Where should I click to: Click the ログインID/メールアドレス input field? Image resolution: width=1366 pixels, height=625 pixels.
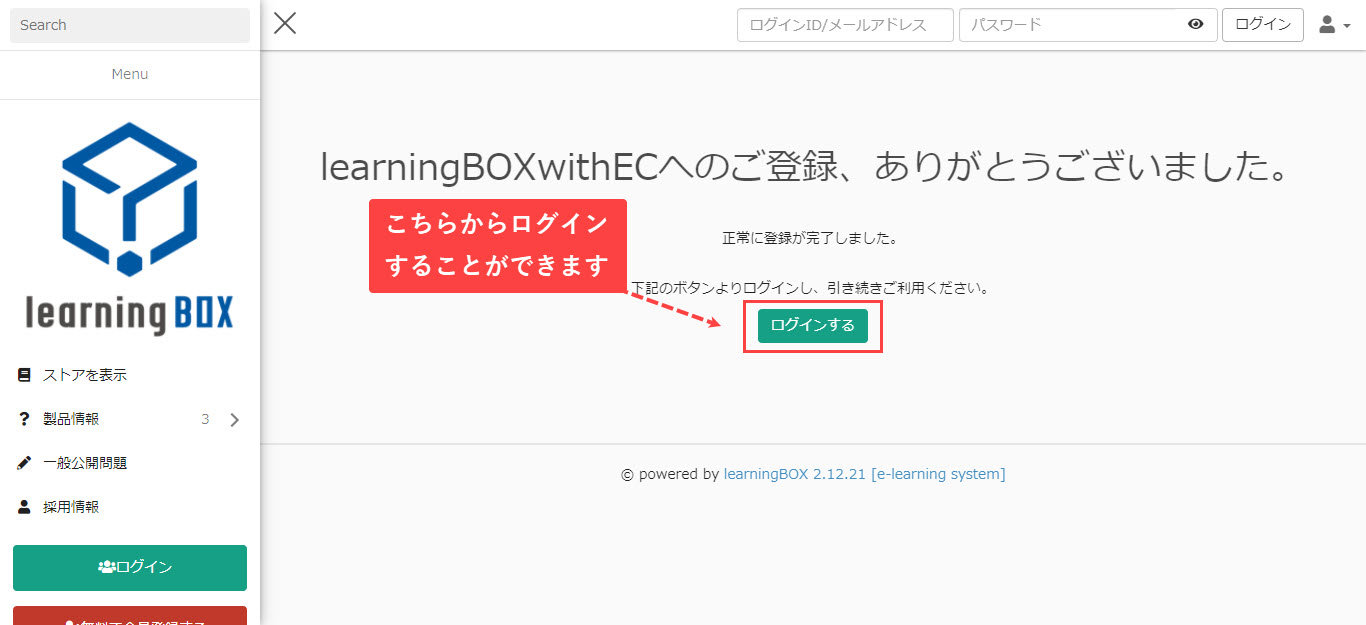pos(845,25)
